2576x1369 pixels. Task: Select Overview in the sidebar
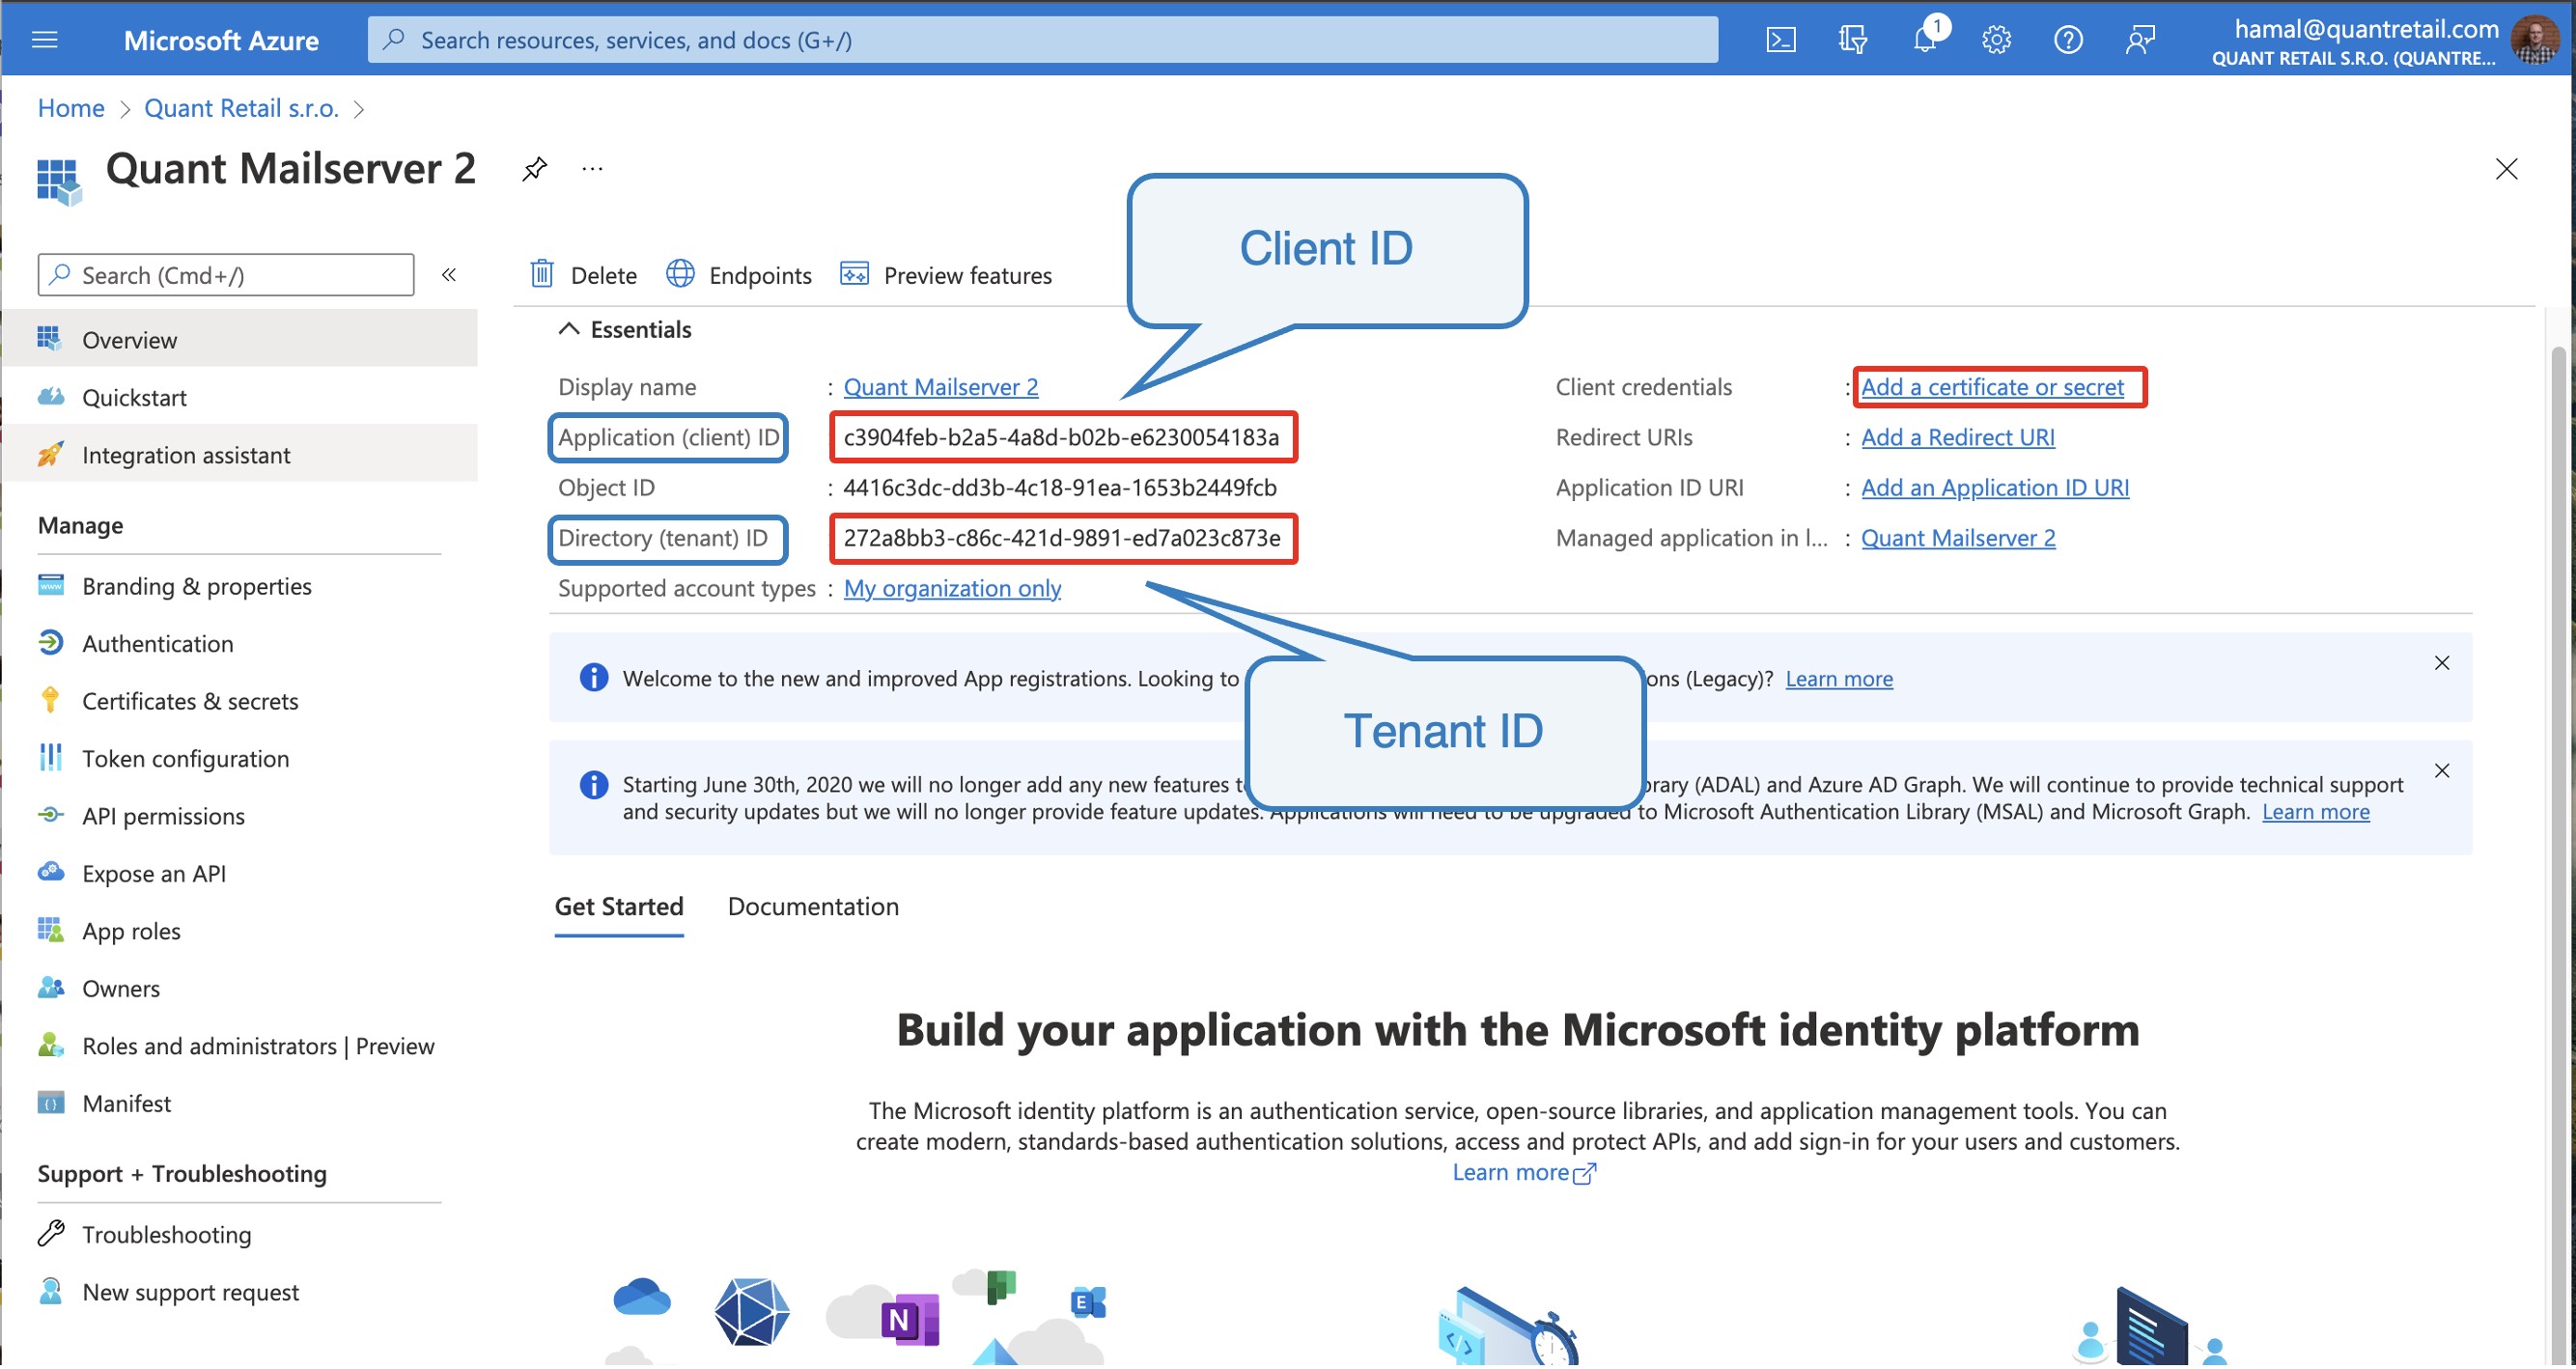coord(240,340)
